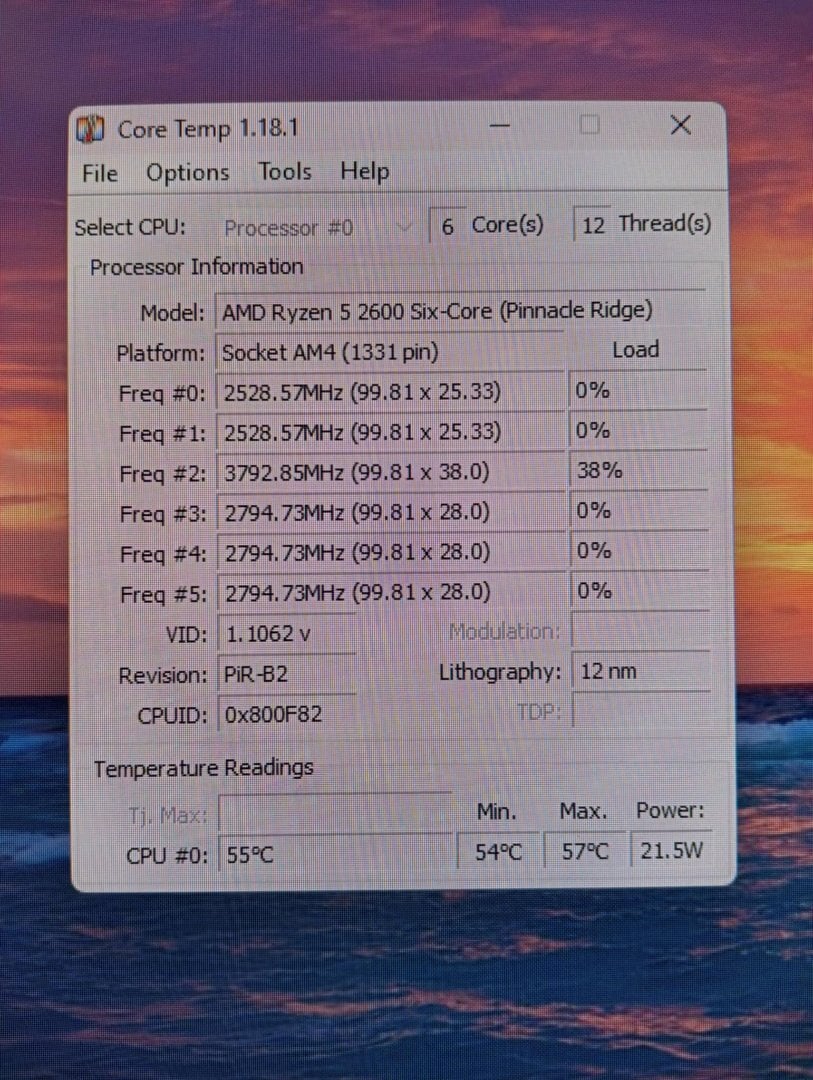
Task: Close the Core Temp window
Action: pyautogui.click(x=681, y=125)
